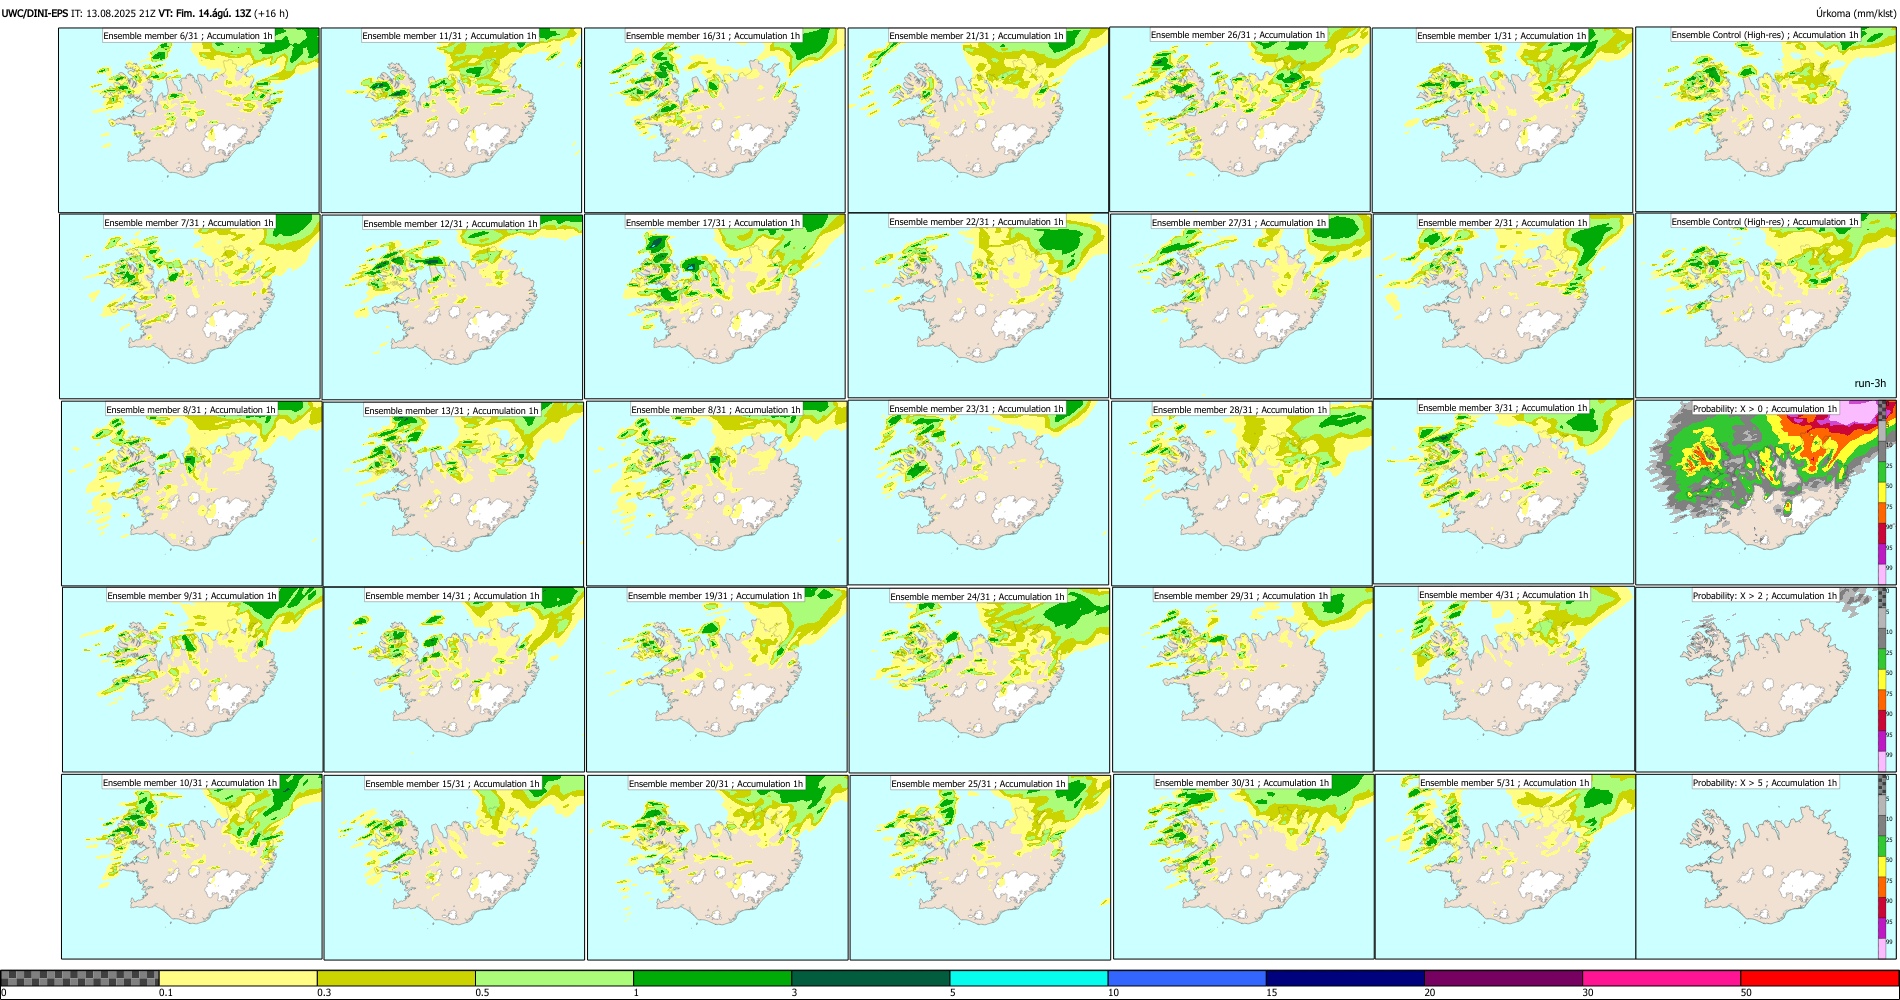Select the Ensemble member 20/31 map panel
This screenshot has width=1900, height=1000.
[718, 868]
